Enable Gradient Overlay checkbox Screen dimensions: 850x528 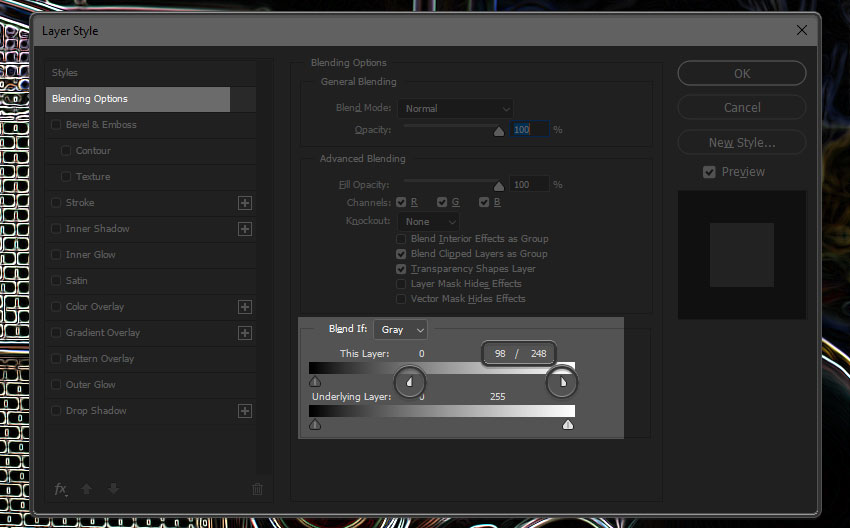56,333
